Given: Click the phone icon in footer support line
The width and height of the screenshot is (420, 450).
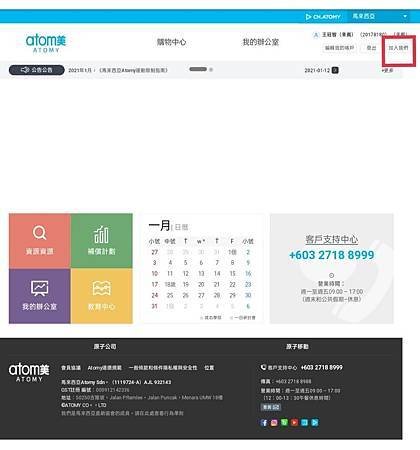Looking at the screenshot, I should [263, 367].
